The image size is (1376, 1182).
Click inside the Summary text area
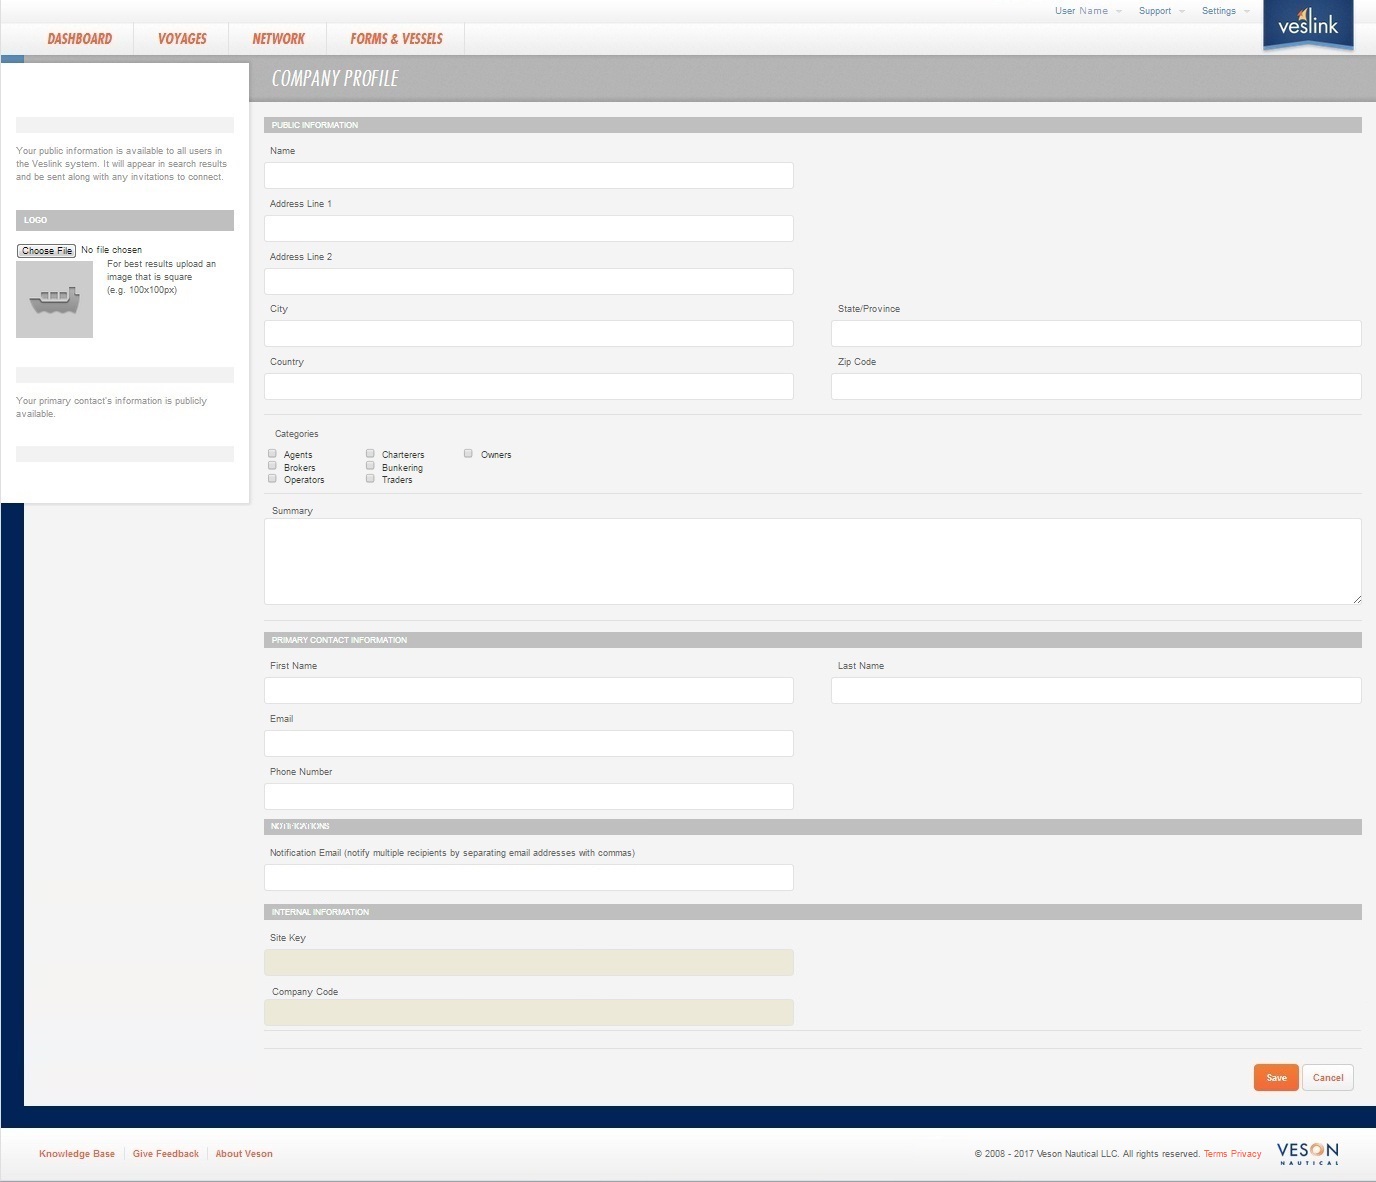pyautogui.click(x=812, y=560)
